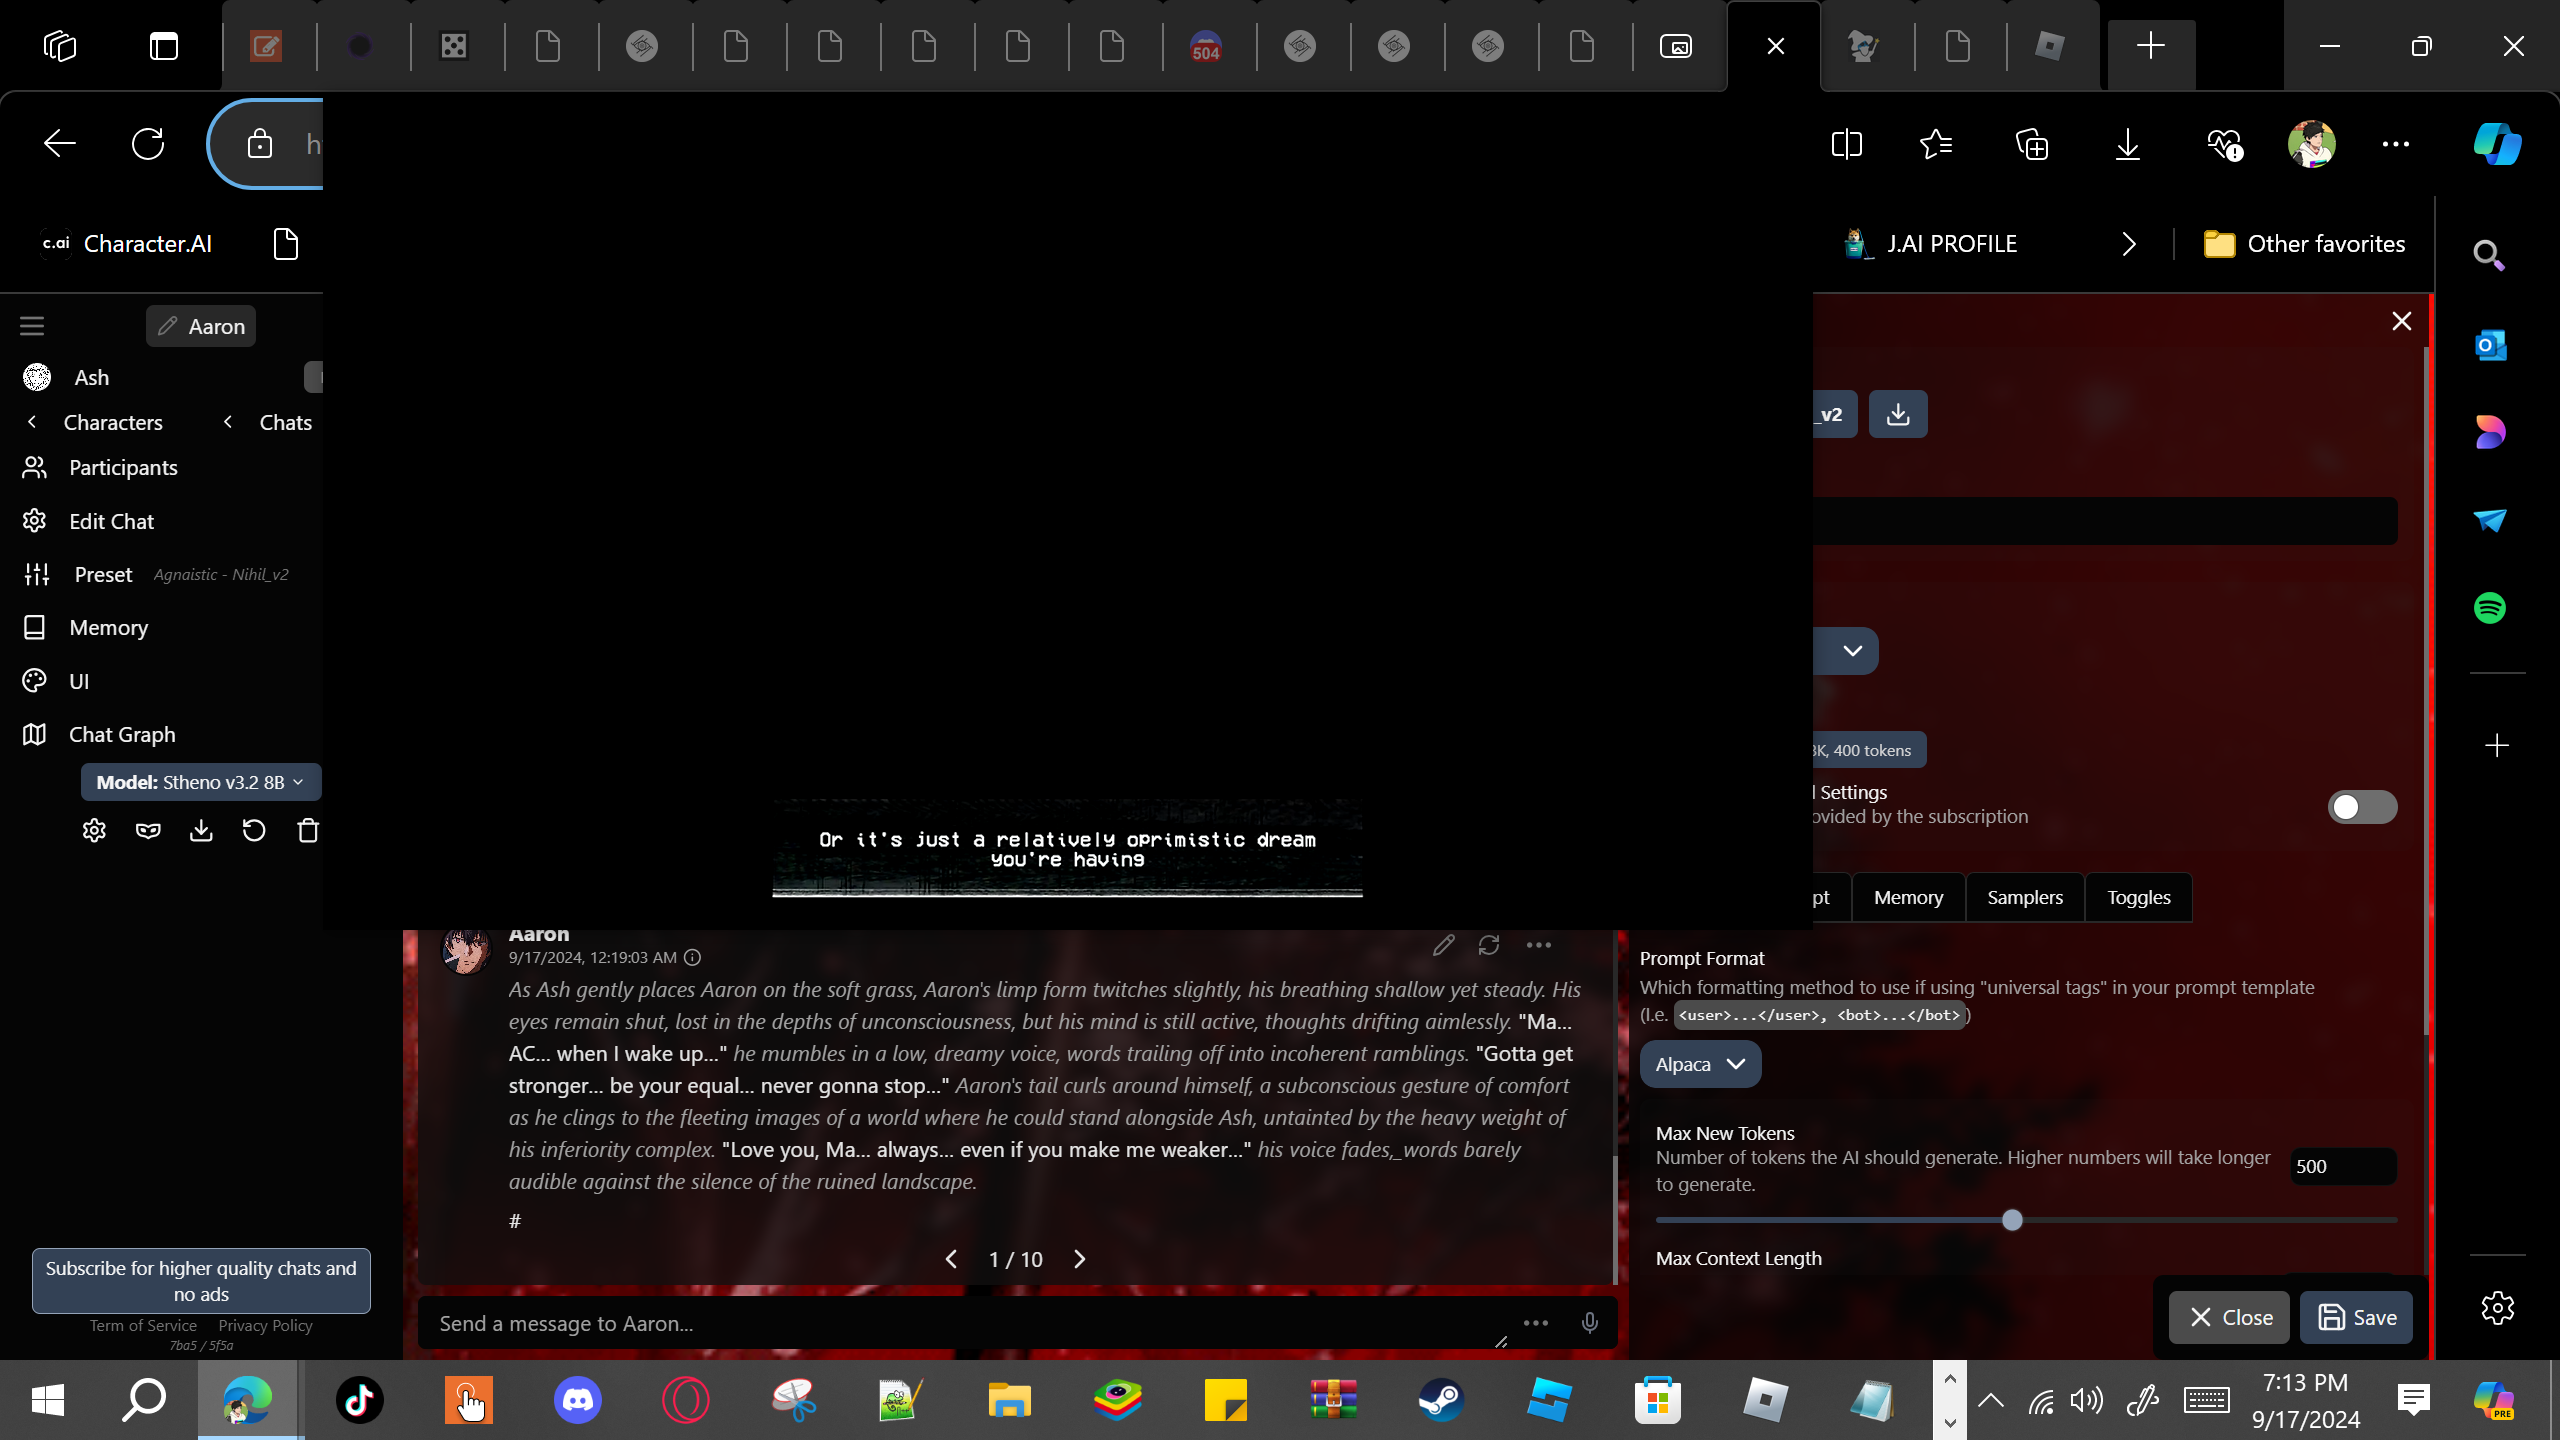Viewport: 2560px width, 1440px height.
Task: Open the Privacy Policy link
Action: click(265, 1325)
